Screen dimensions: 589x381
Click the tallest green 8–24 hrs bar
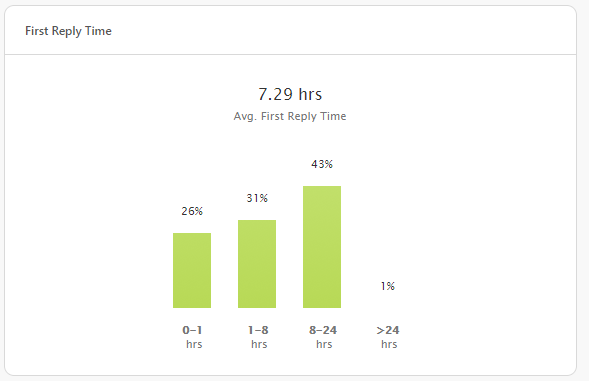point(322,247)
